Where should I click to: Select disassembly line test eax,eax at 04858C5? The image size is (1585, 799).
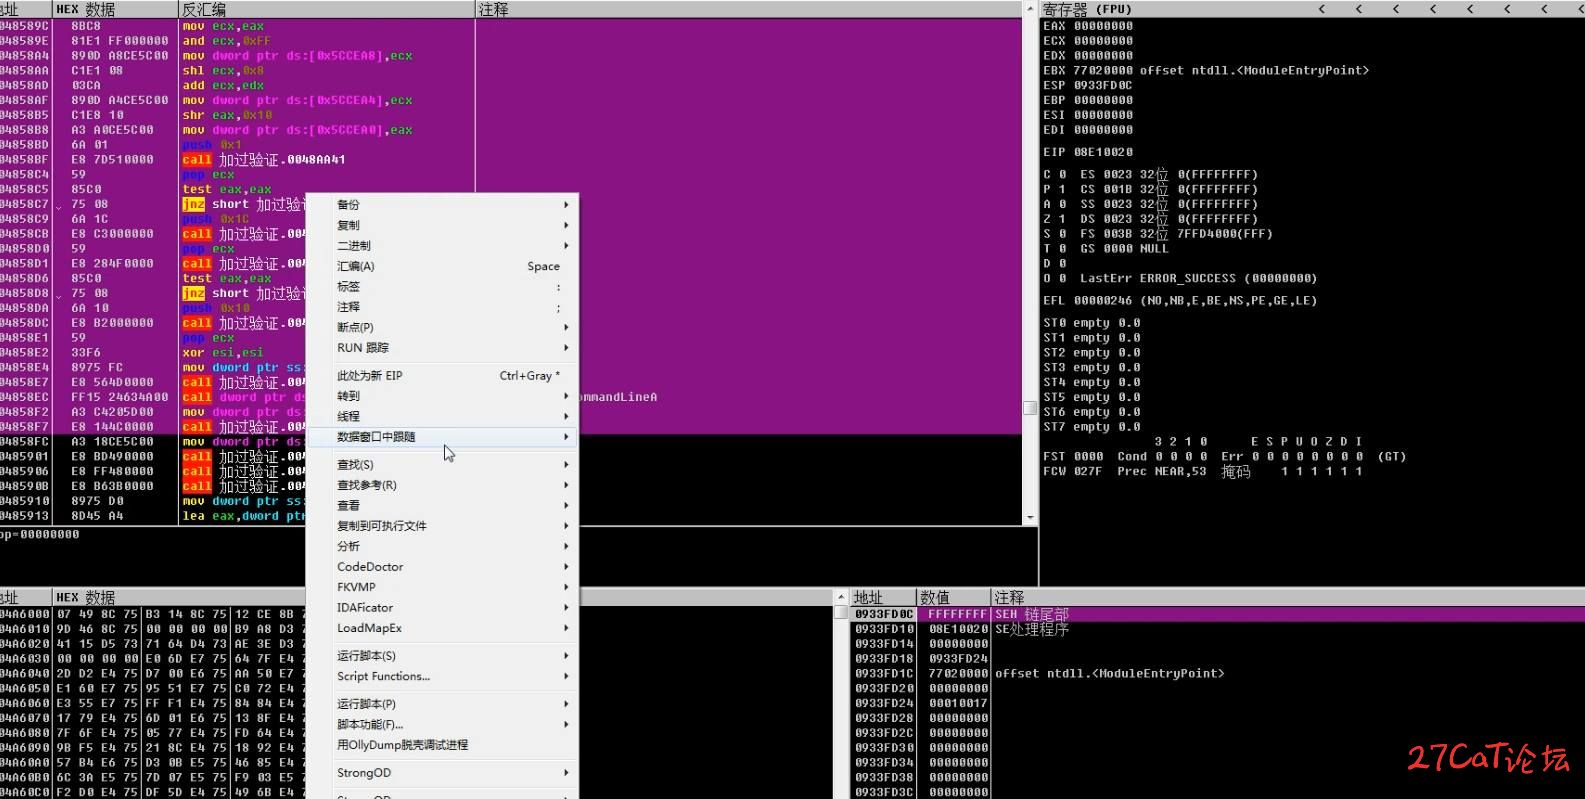[x=227, y=189]
